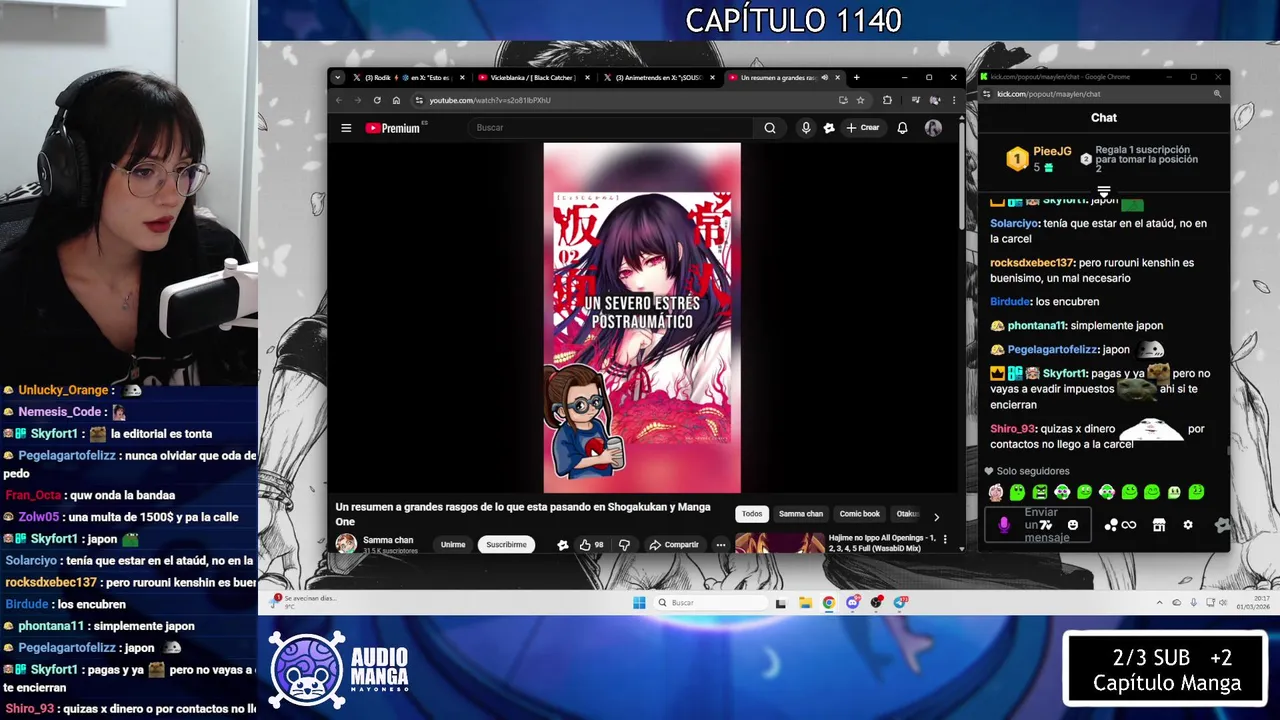1280x720 pixels.
Task: Select the Comic book filter chip
Action: point(860,514)
